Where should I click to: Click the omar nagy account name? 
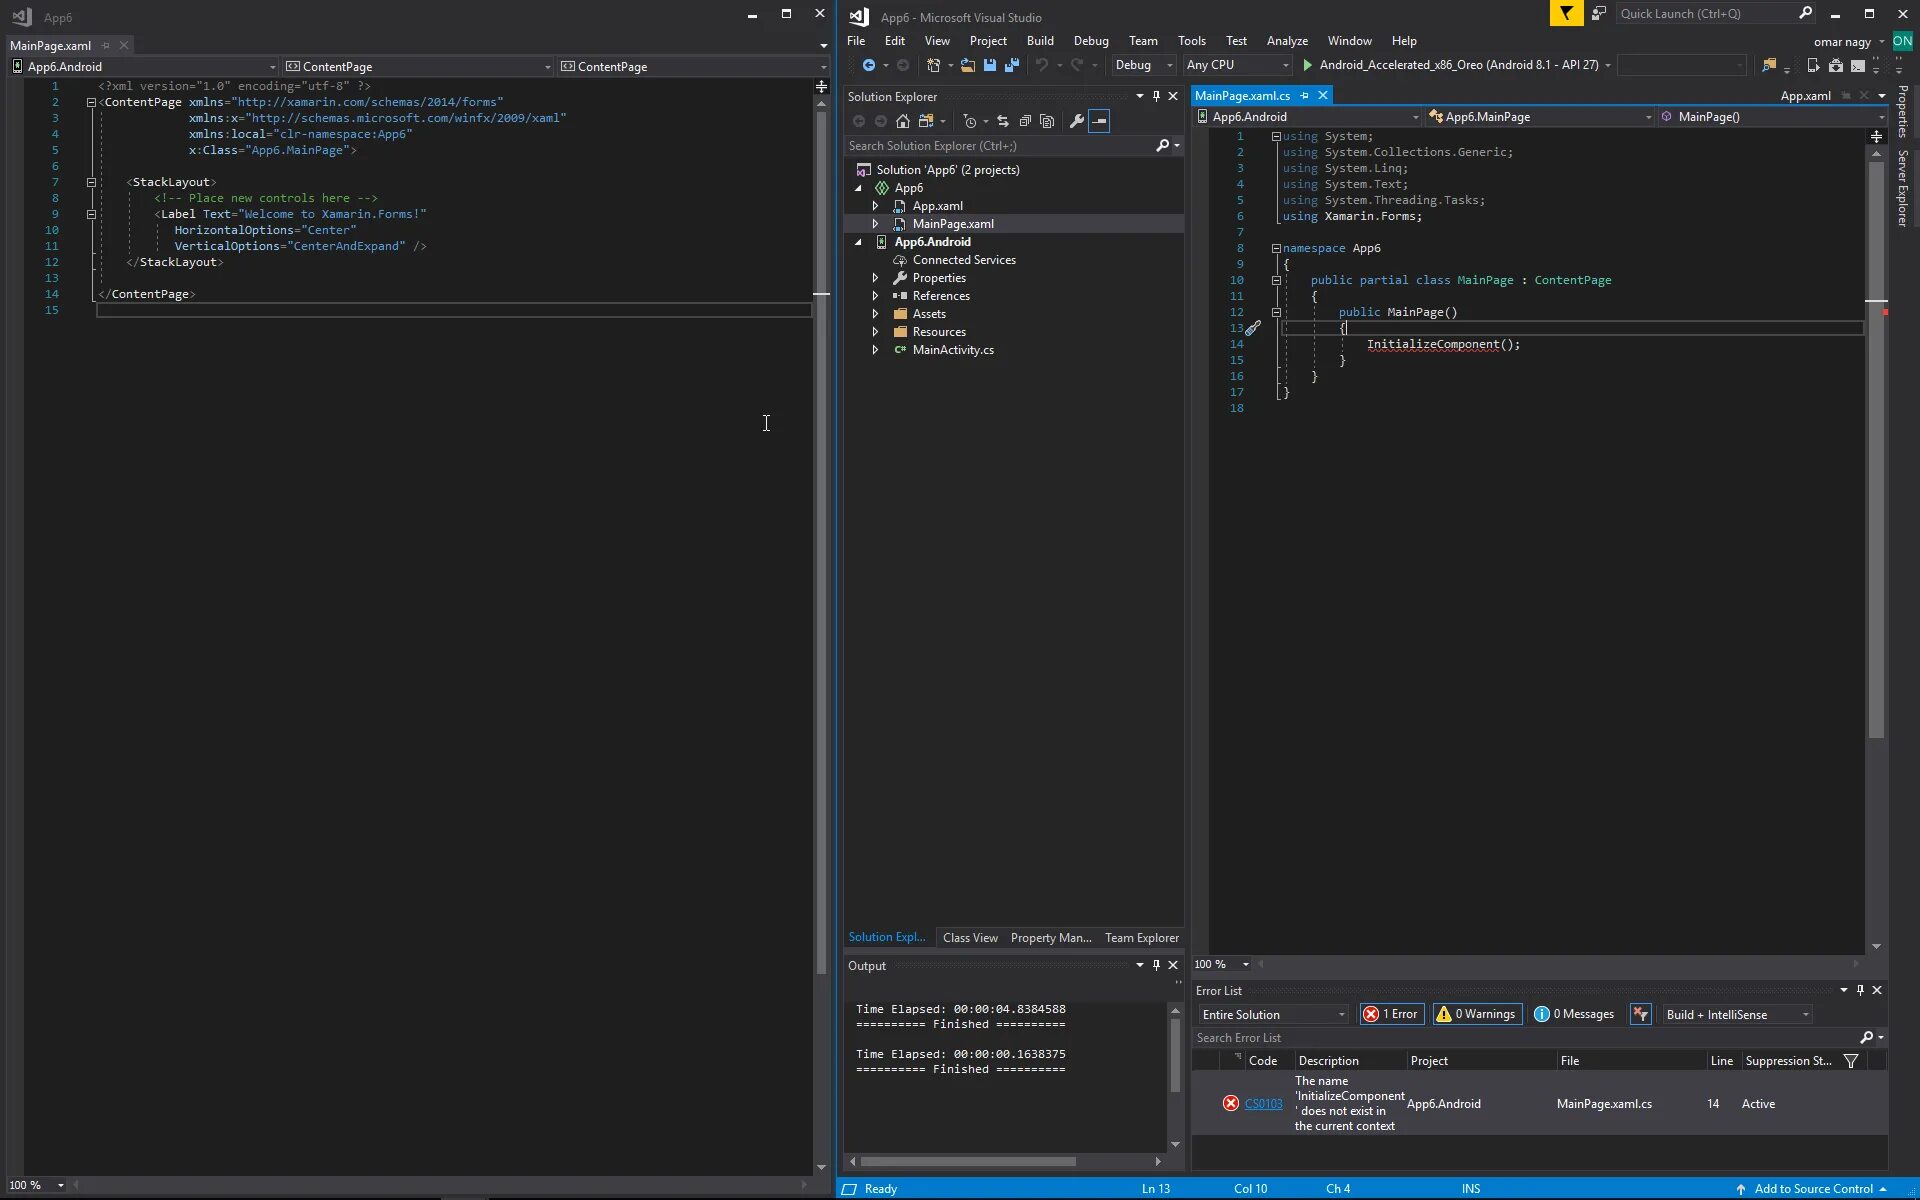[x=1842, y=41]
